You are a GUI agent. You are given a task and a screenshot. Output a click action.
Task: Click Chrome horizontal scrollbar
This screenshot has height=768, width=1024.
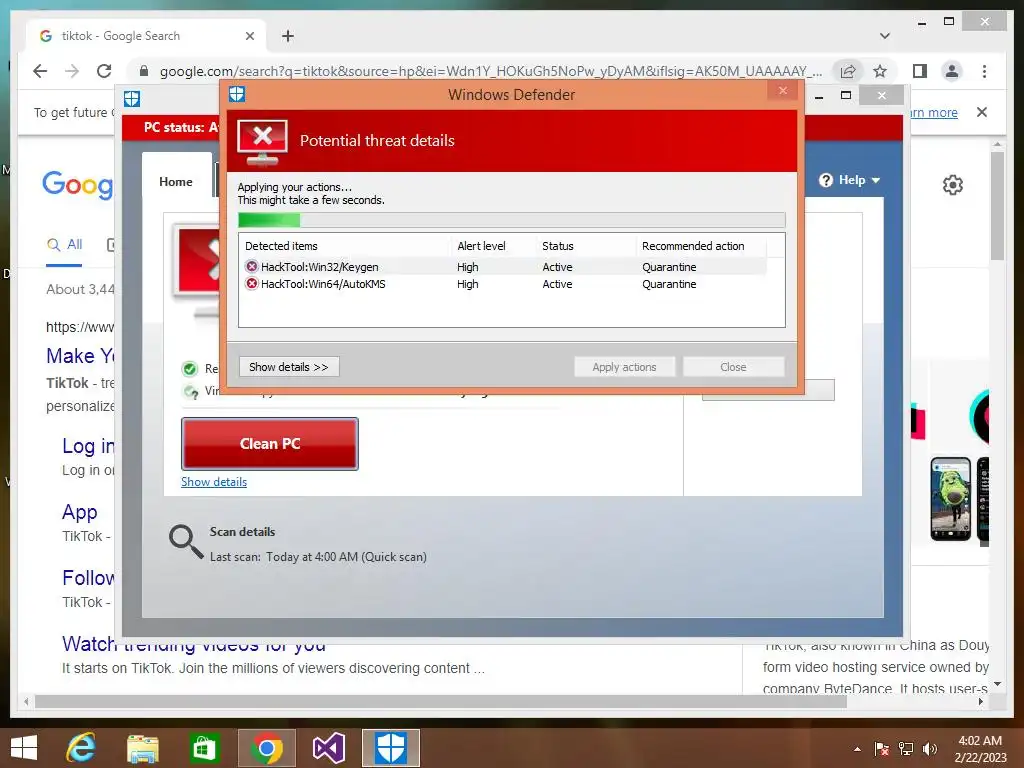441,702
